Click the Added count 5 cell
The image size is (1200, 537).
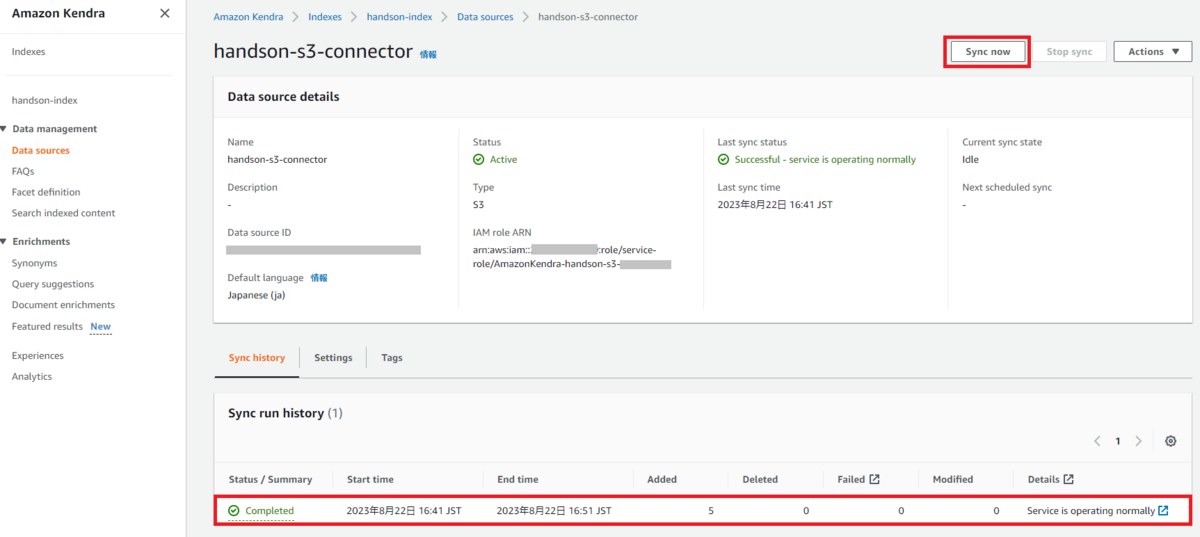pos(711,511)
